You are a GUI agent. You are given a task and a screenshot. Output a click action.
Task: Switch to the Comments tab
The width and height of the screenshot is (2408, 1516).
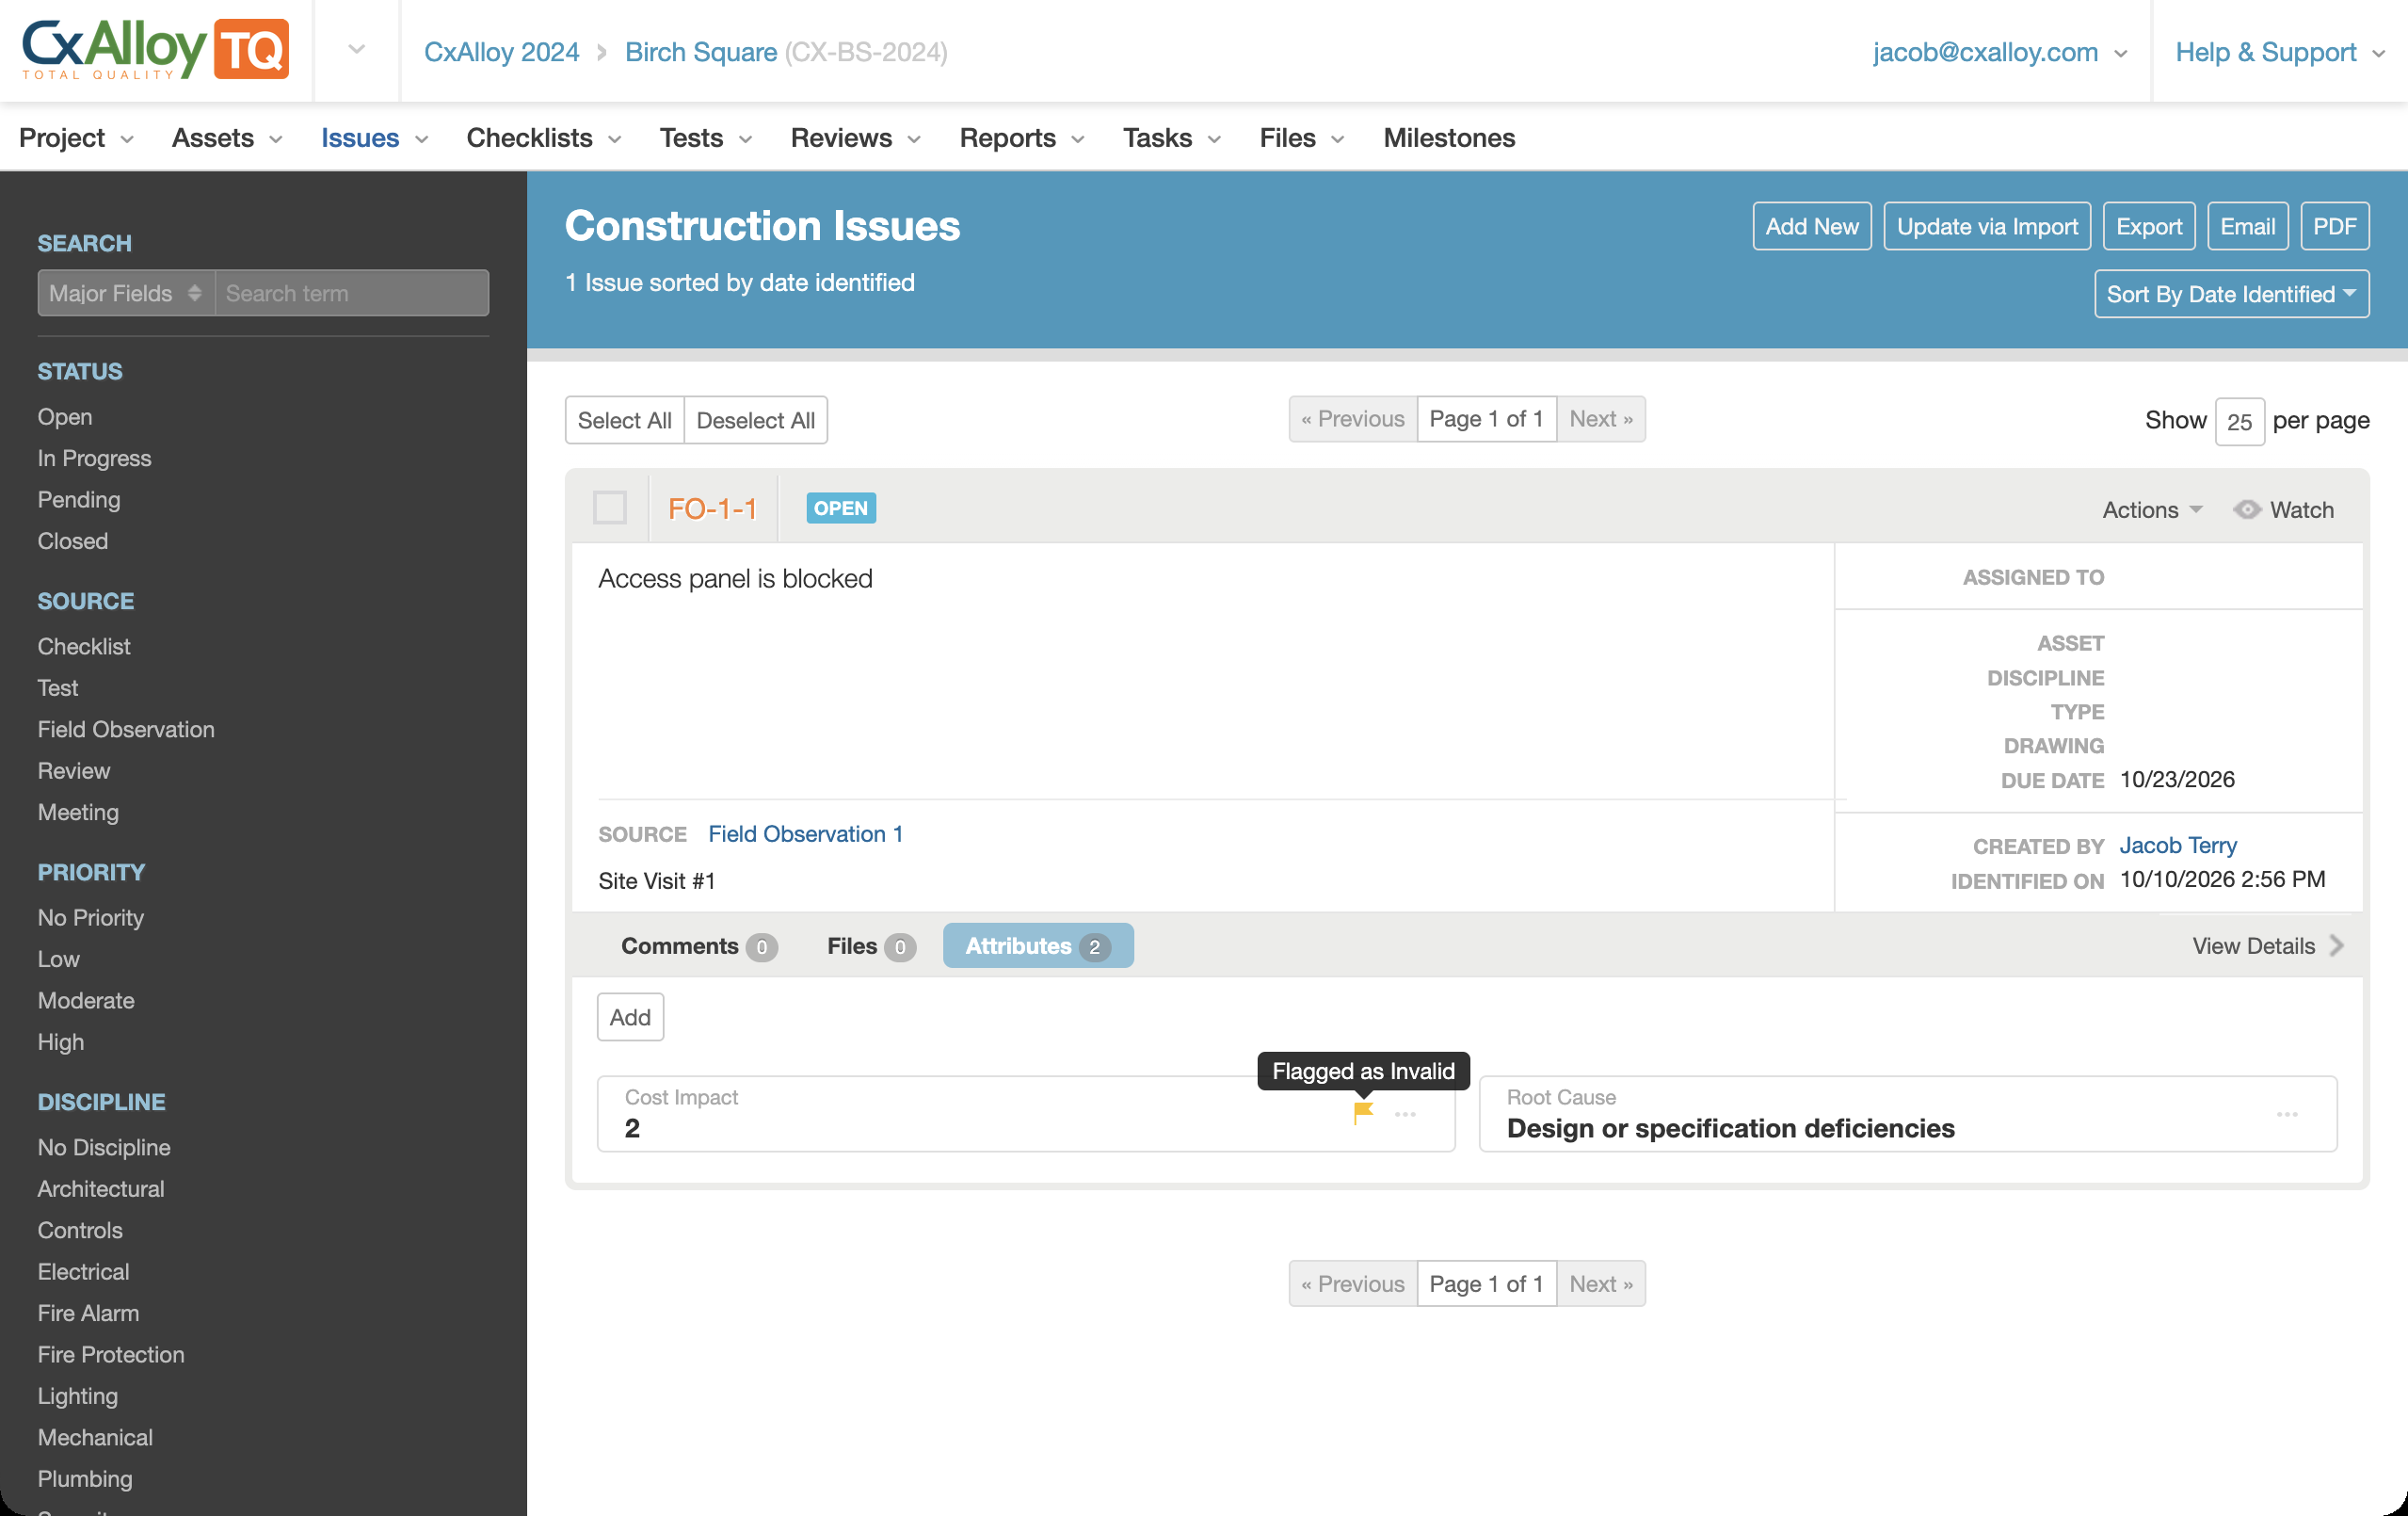coord(699,946)
